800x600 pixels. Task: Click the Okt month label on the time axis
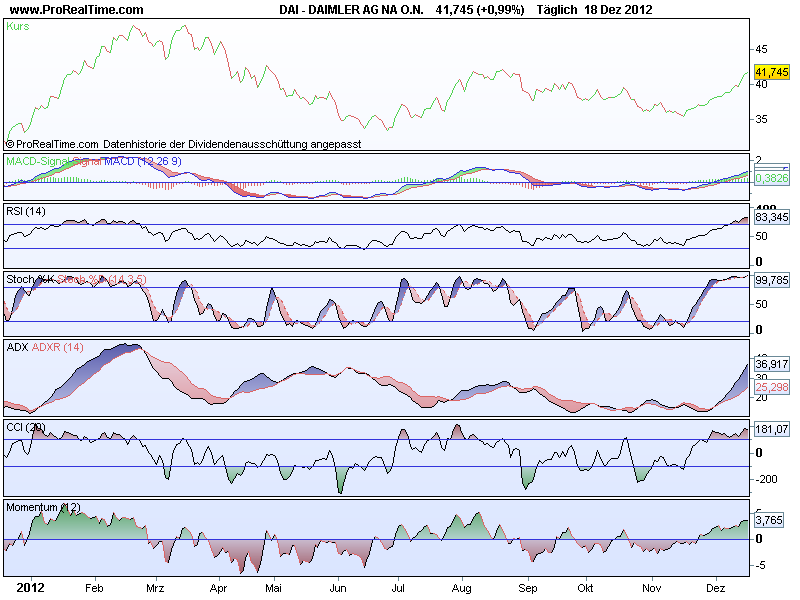(585, 588)
